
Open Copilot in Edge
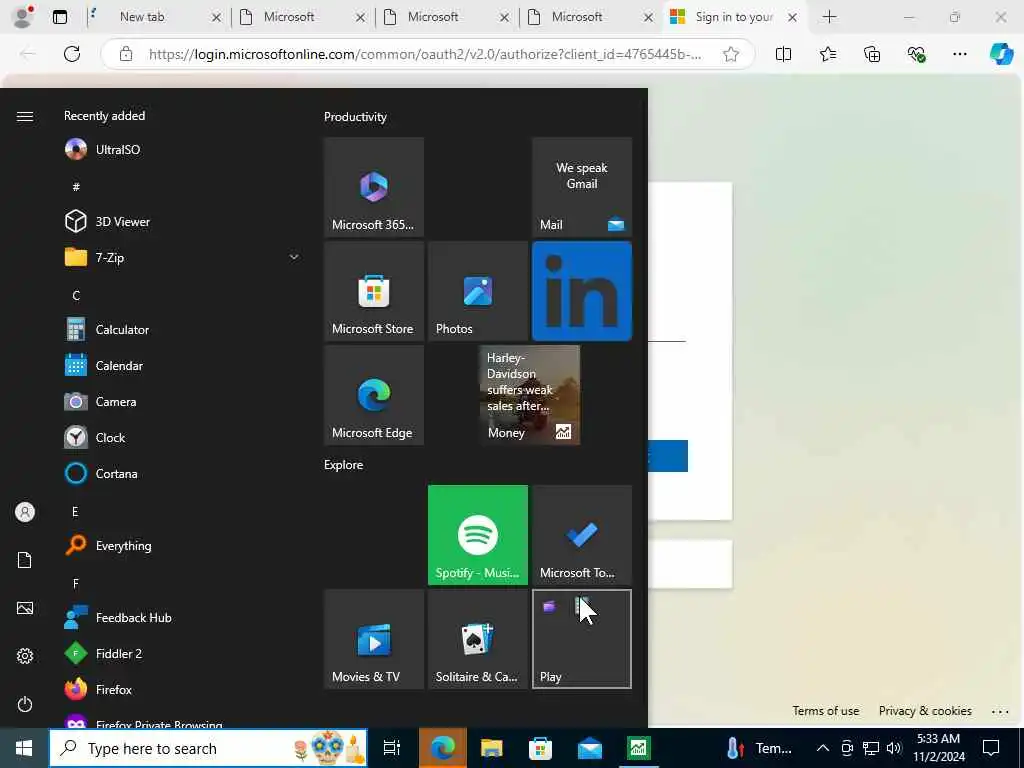[x=1001, y=54]
